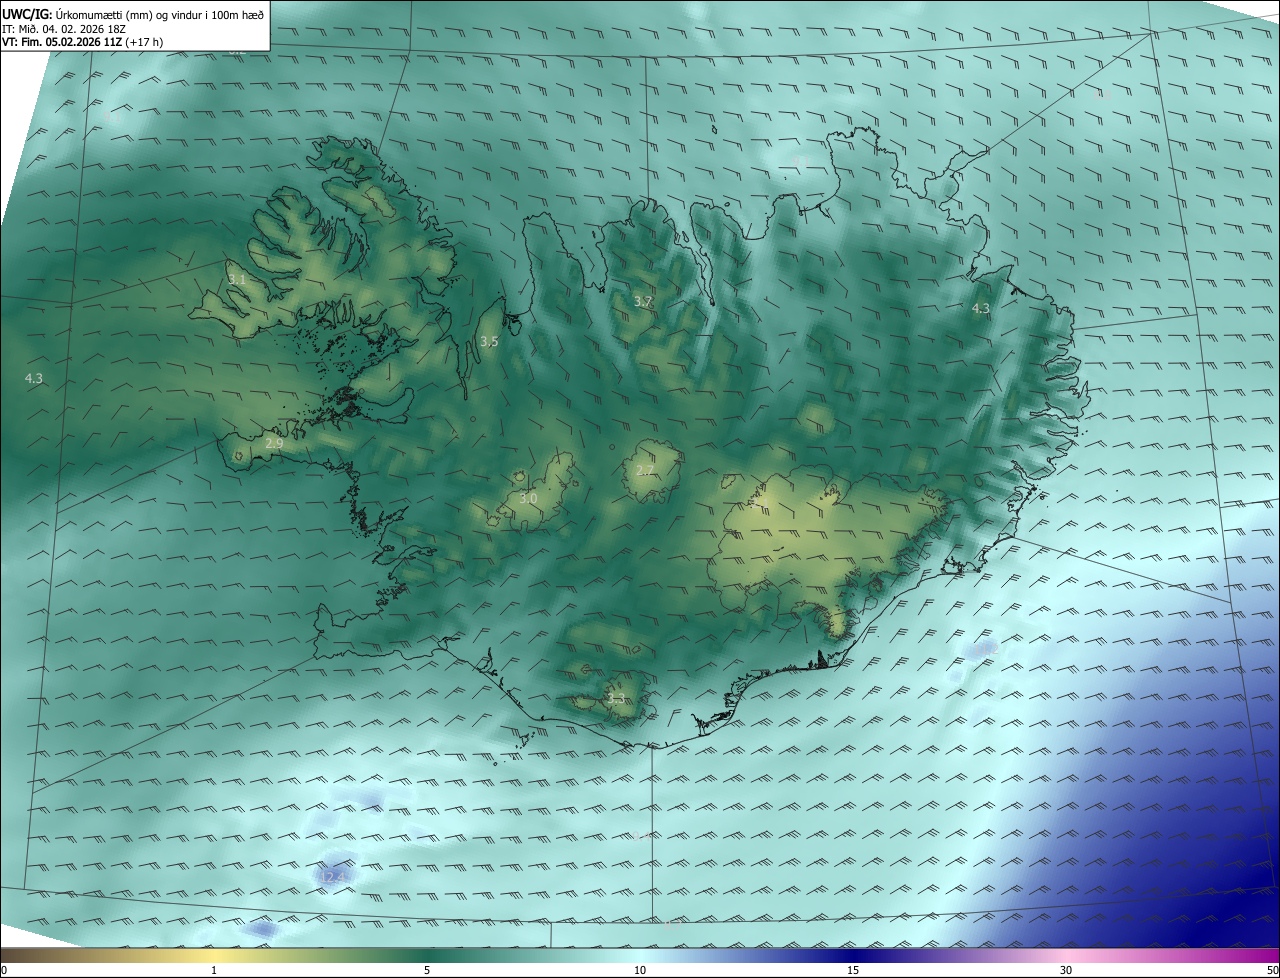Click the "10" tick on the color scale
The image size is (1280, 978).
(x=640, y=970)
